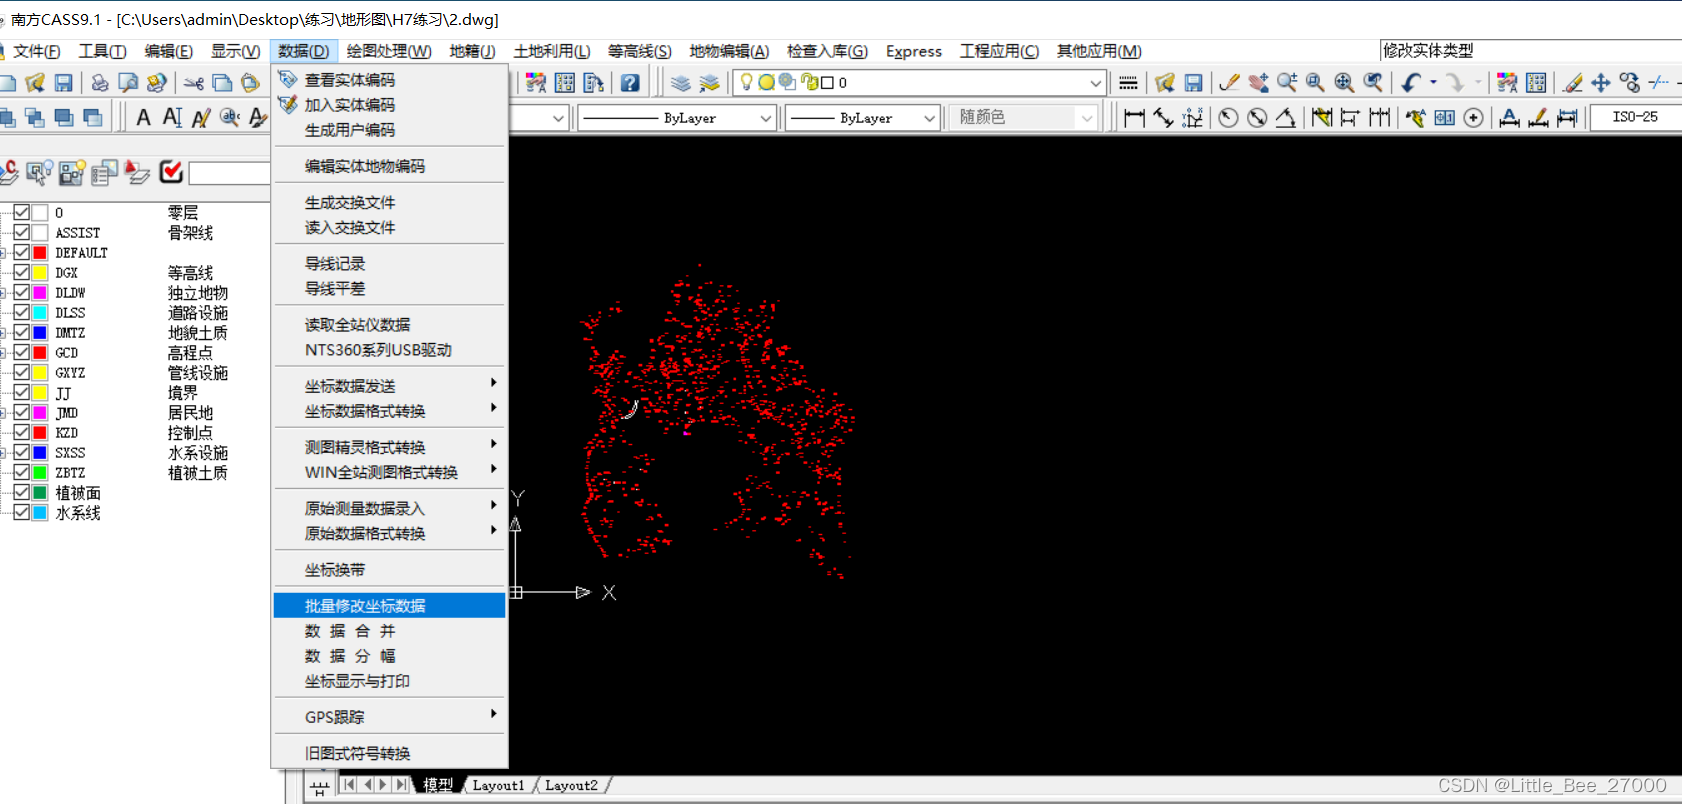The height and width of the screenshot is (804, 1682).
Task: Expand the 坐标数据发送 submenu
Action: (x=389, y=386)
